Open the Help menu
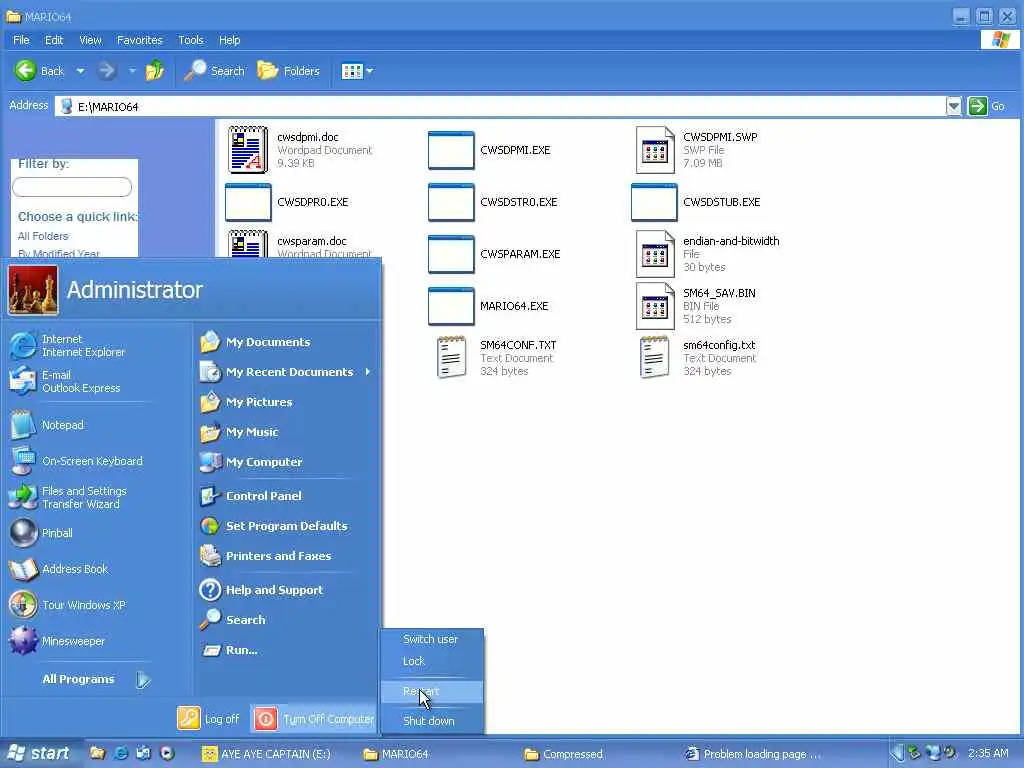This screenshot has height=768, width=1024. click(229, 40)
